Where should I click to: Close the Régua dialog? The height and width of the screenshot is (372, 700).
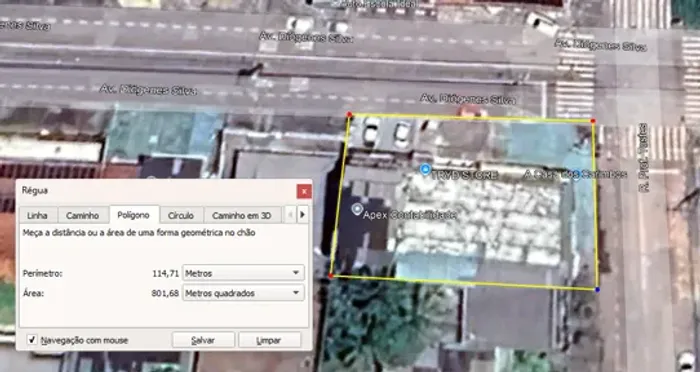[x=304, y=192]
